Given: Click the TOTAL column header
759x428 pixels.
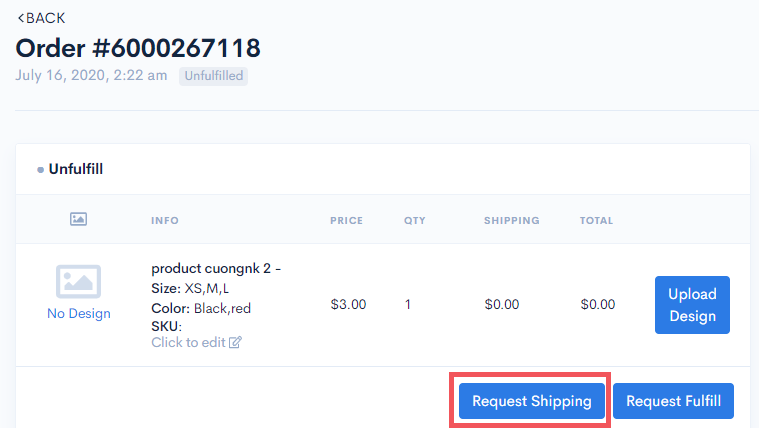Looking at the screenshot, I should pyautogui.click(x=596, y=220).
